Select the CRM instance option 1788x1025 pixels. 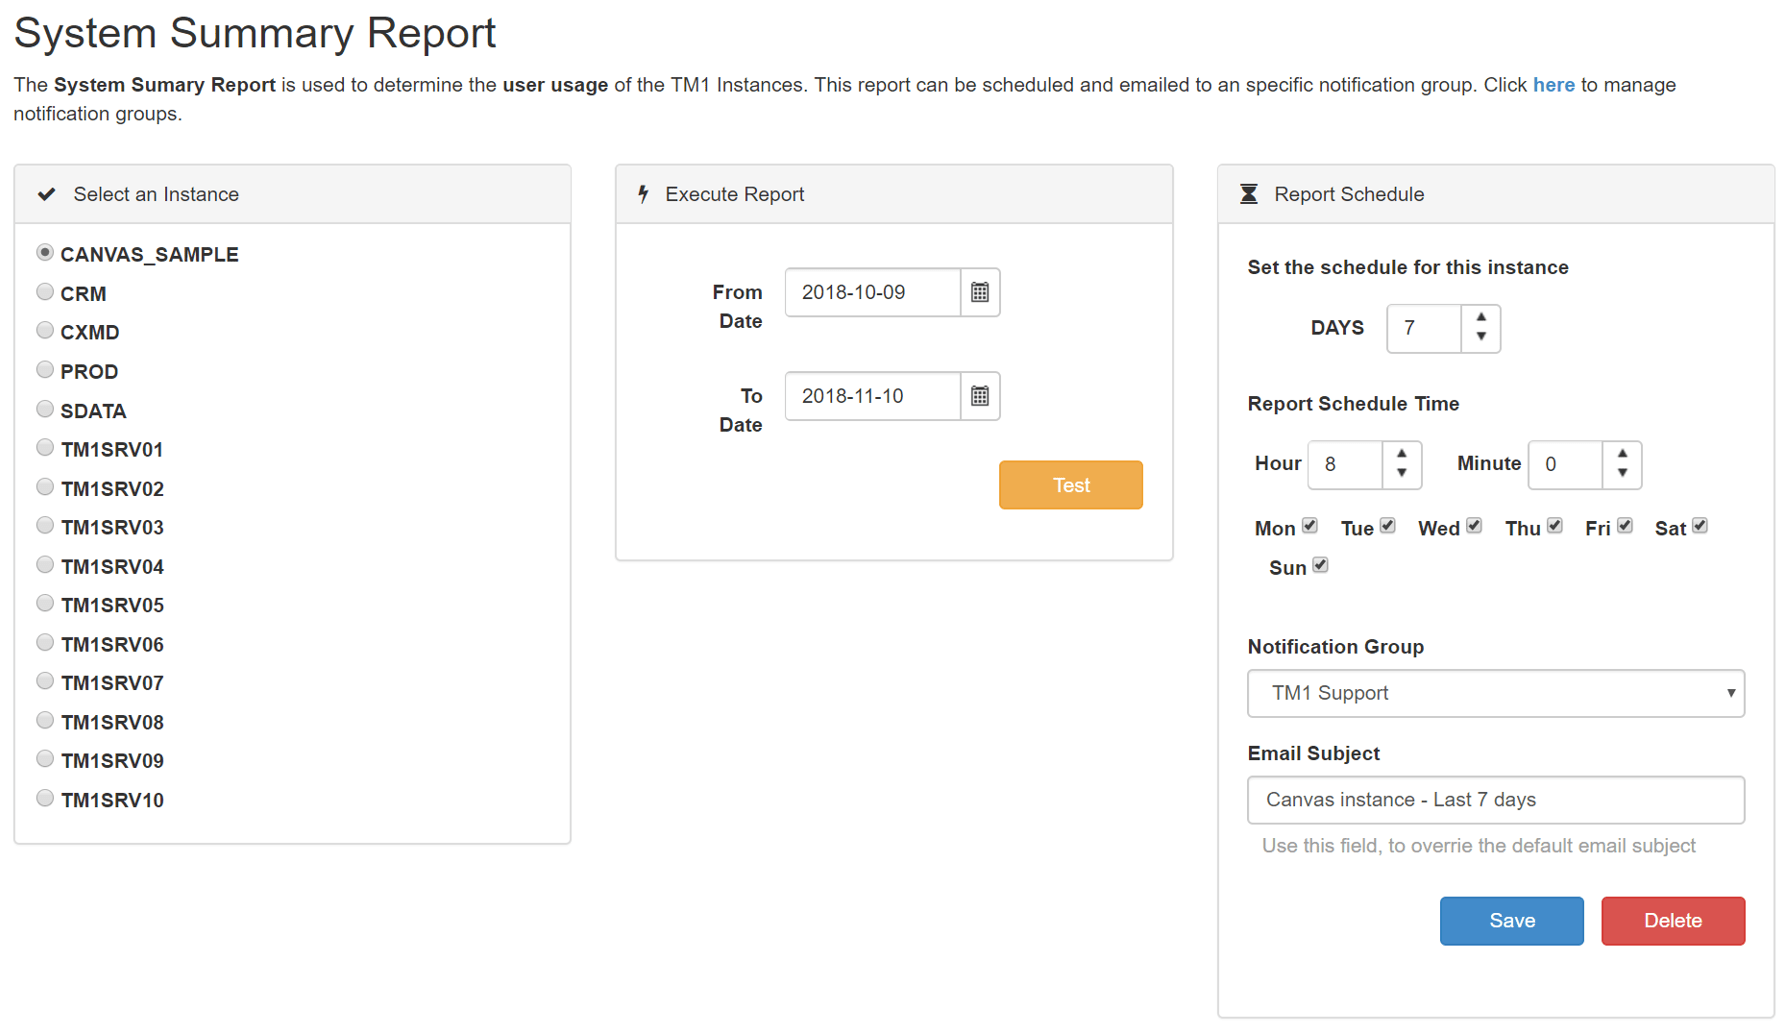[x=45, y=292]
